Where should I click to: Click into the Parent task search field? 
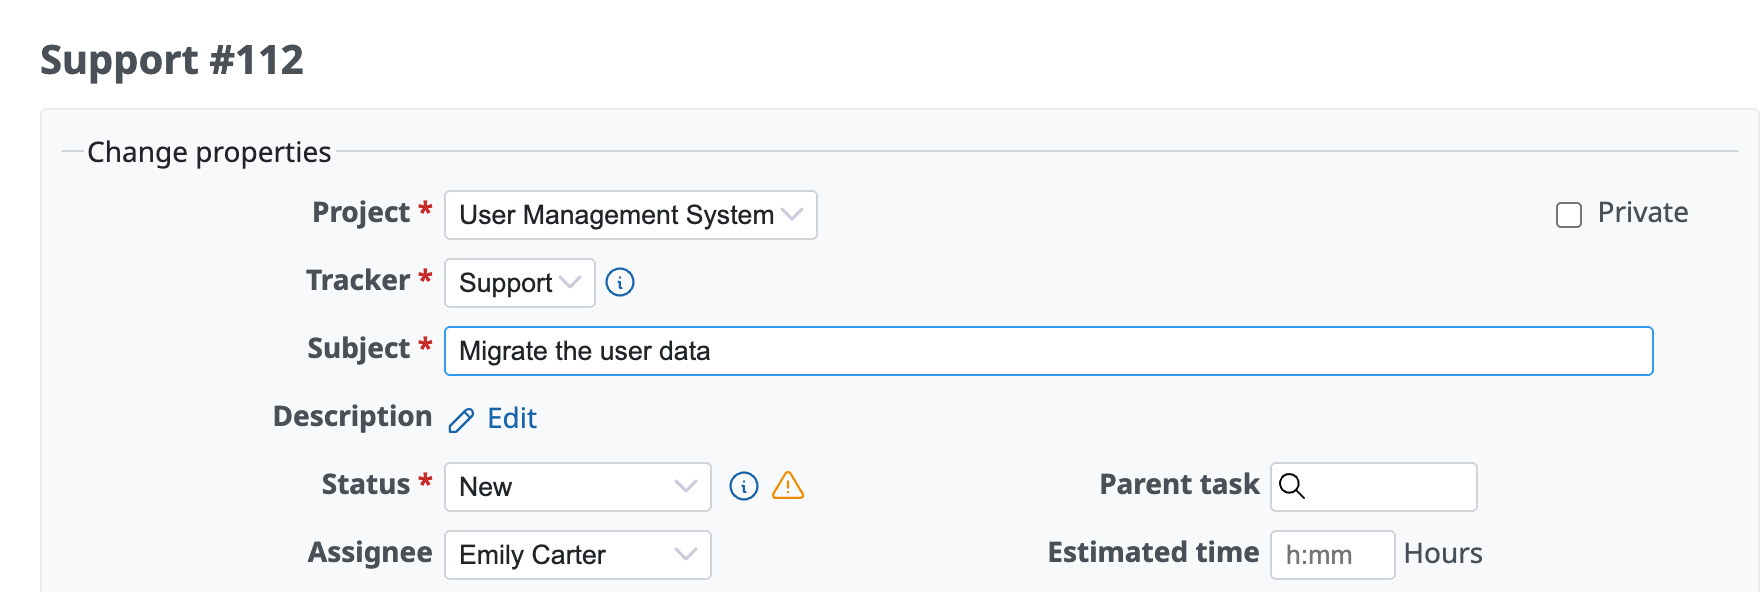pyautogui.click(x=1374, y=487)
